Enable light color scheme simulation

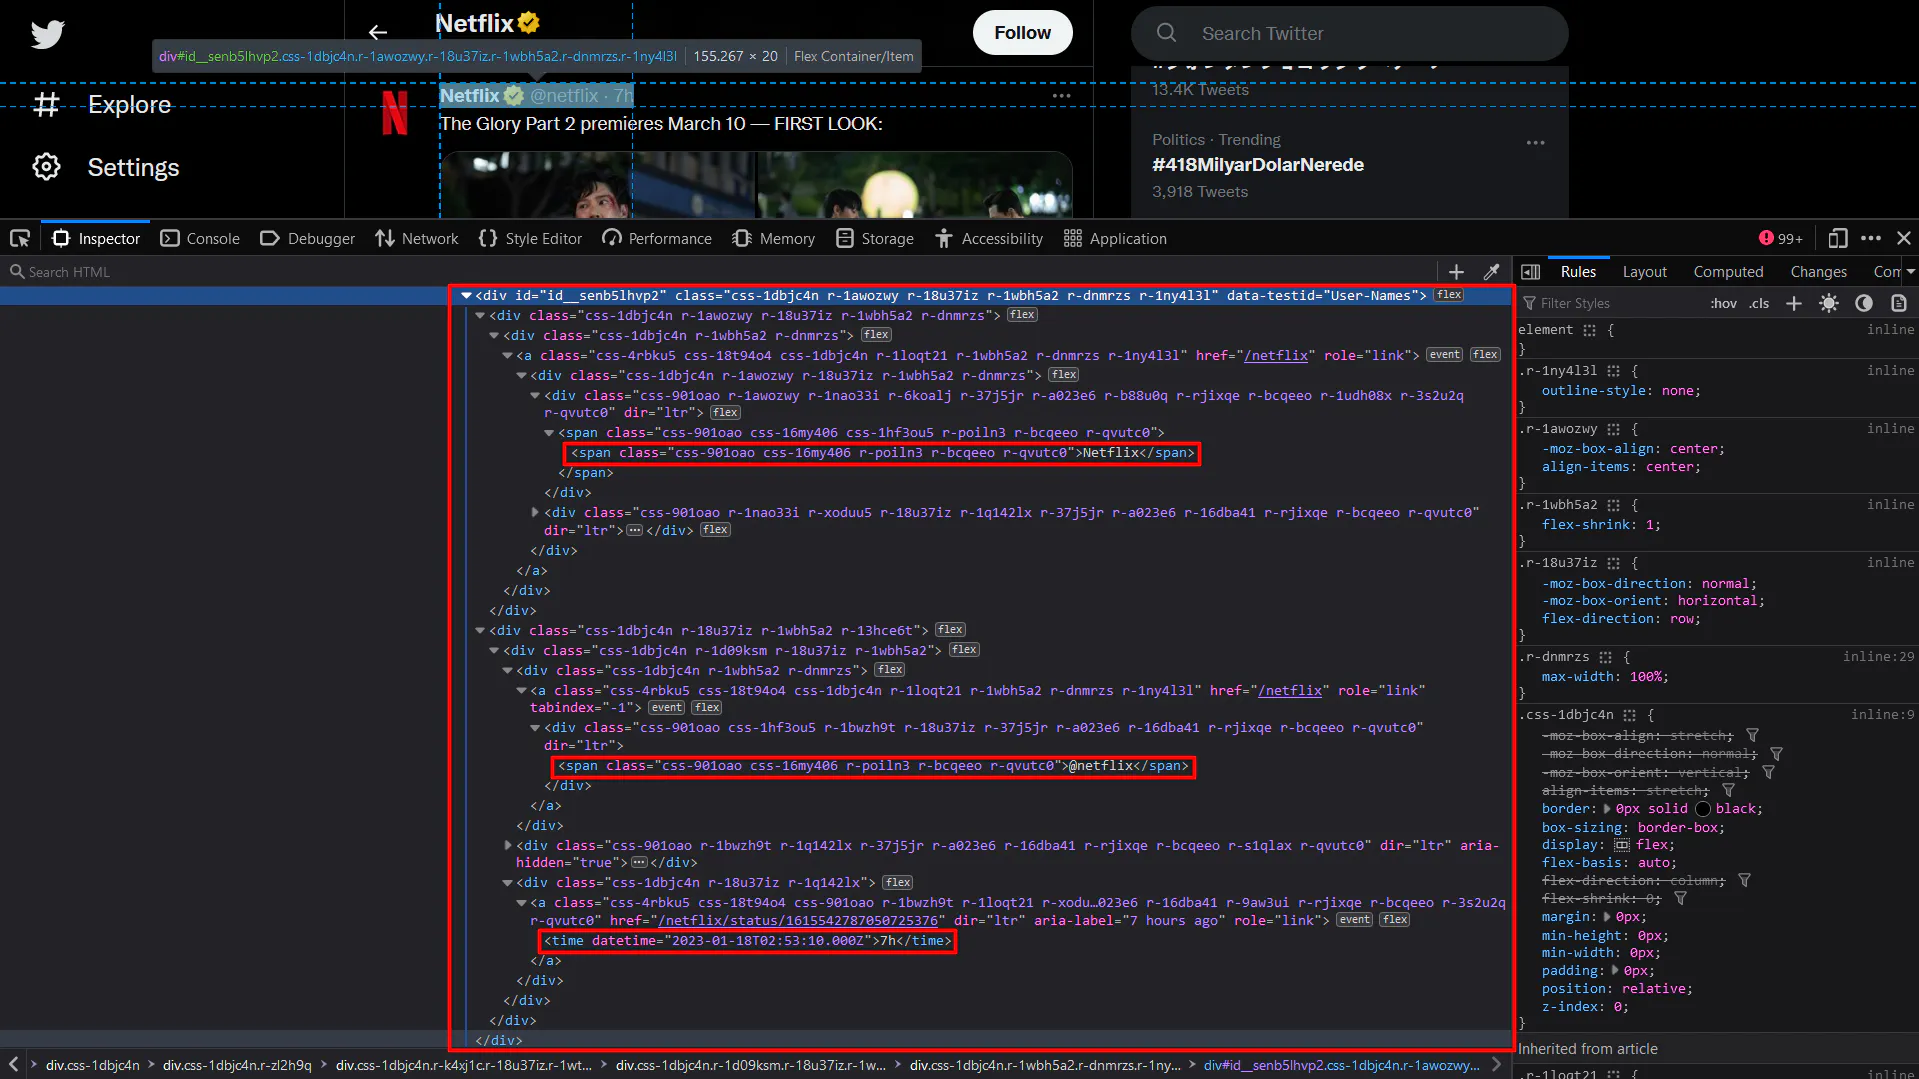(1829, 303)
